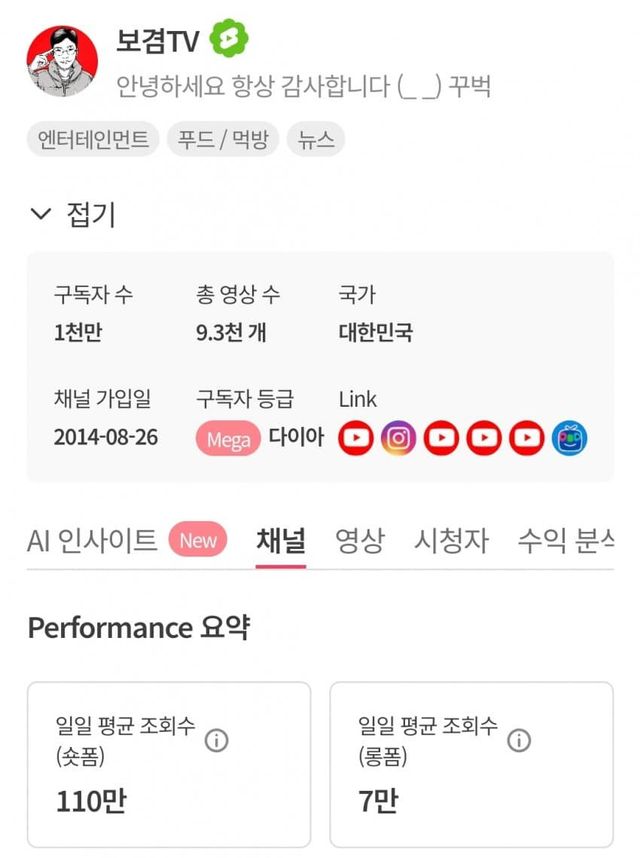Select the 푸드 / 먹방 category tag
The width and height of the screenshot is (640, 858).
click(x=223, y=140)
